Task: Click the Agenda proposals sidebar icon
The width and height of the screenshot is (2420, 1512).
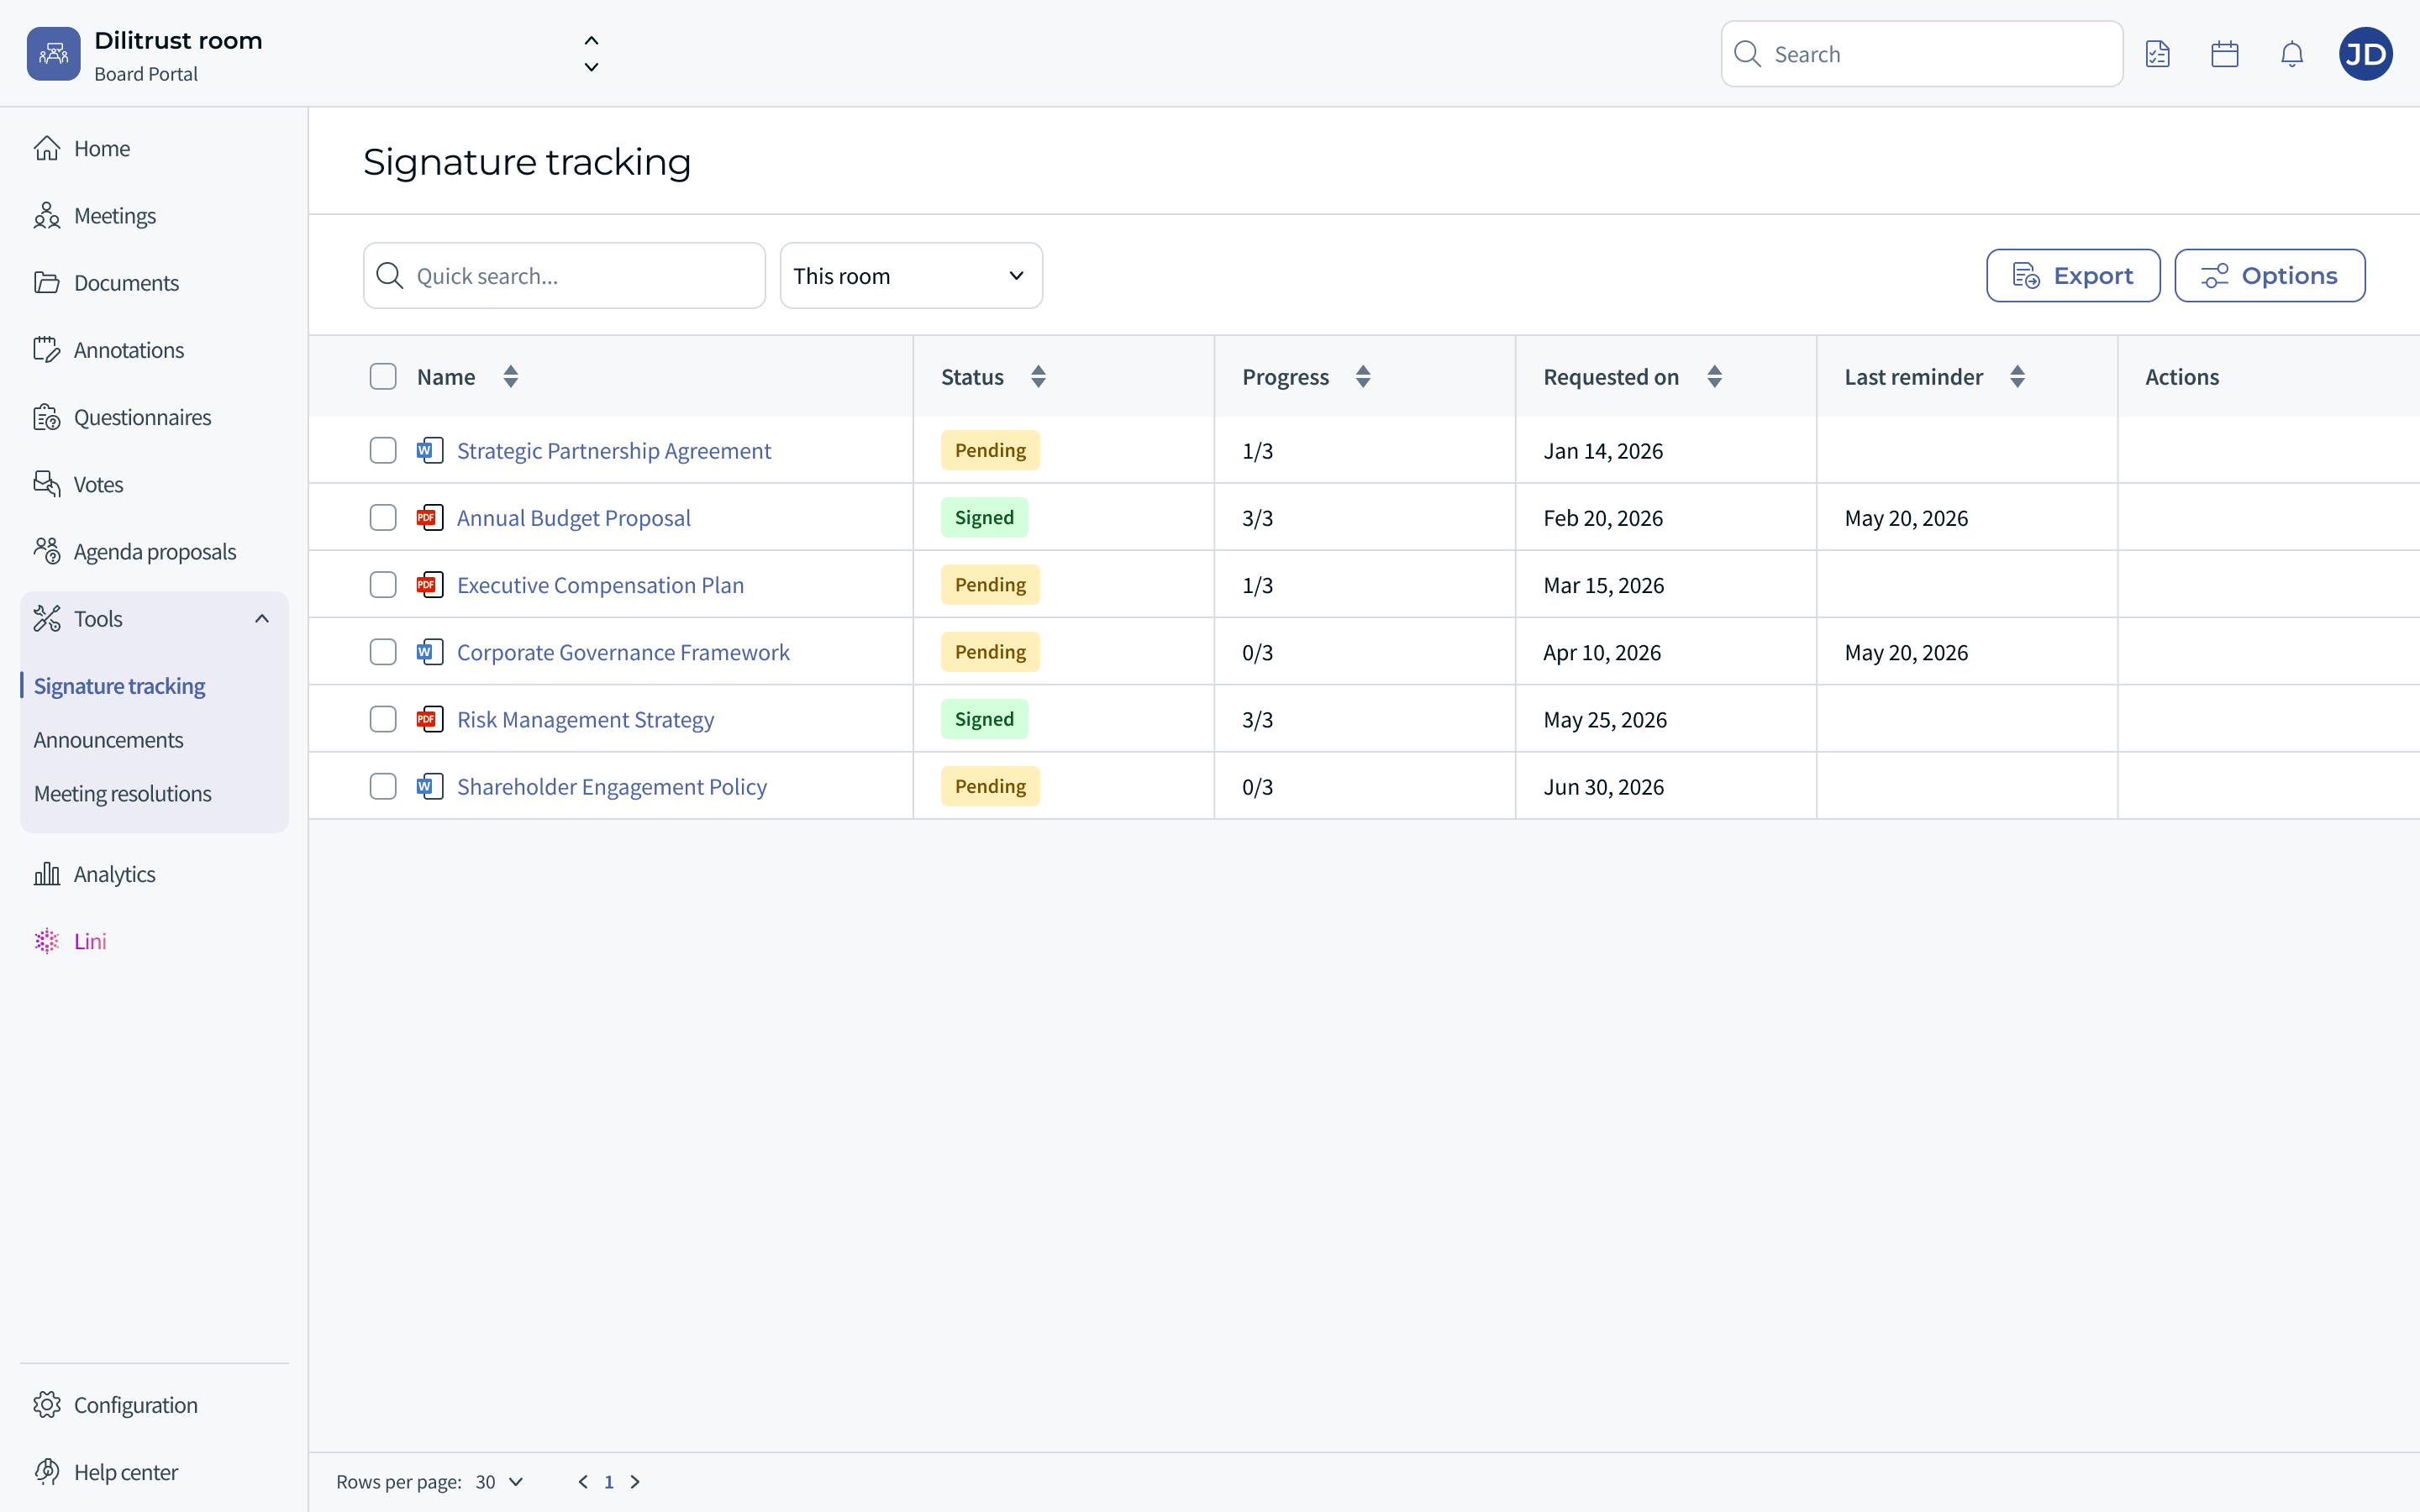Action: point(47,551)
